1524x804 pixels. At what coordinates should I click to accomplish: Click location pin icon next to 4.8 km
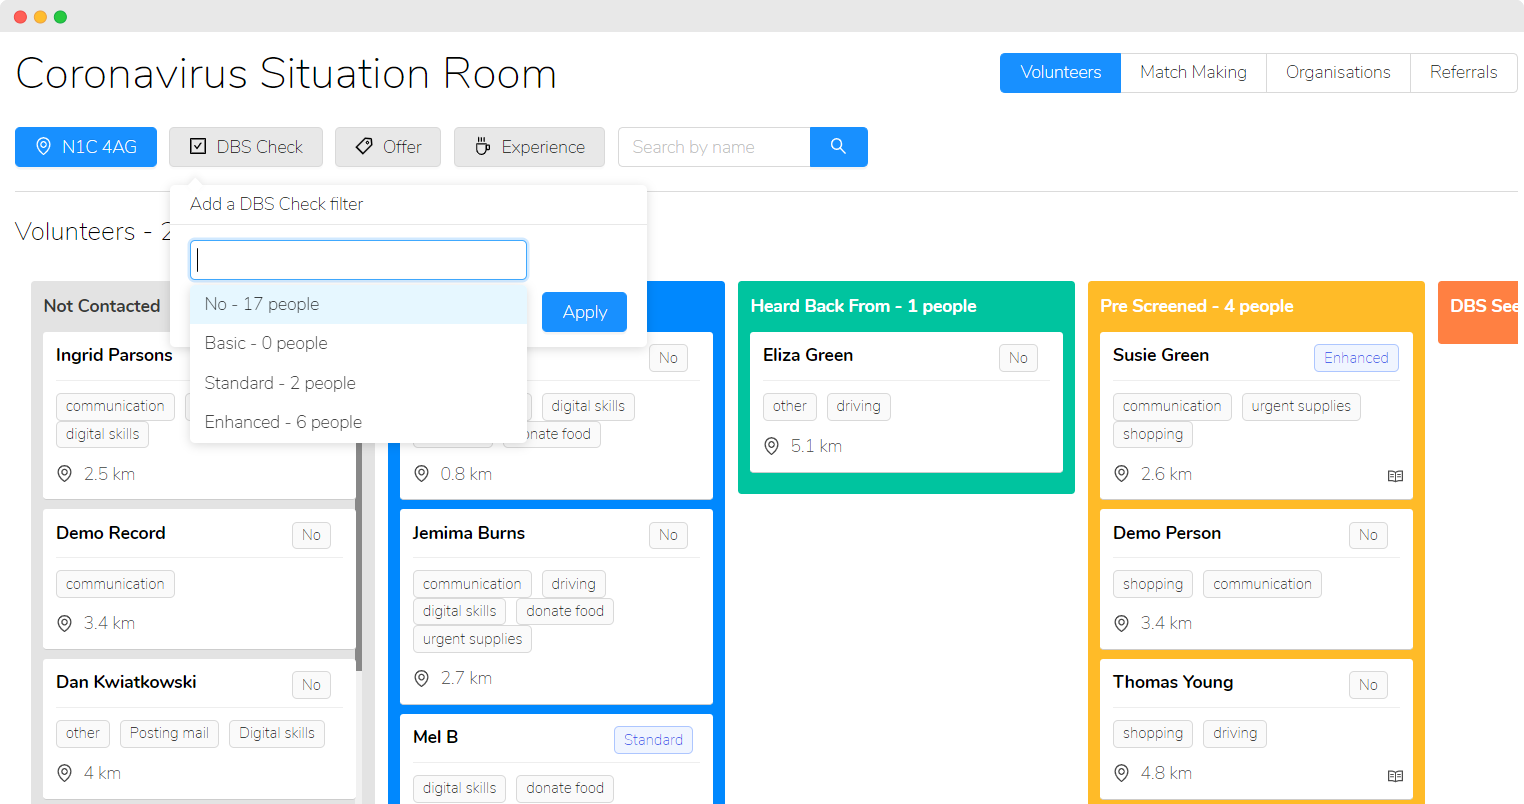(x=1121, y=773)
